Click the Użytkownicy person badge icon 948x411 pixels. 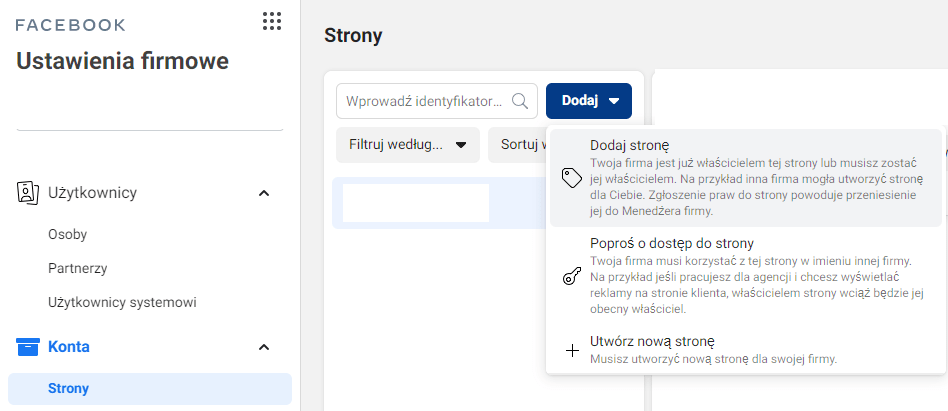(28, 192)
